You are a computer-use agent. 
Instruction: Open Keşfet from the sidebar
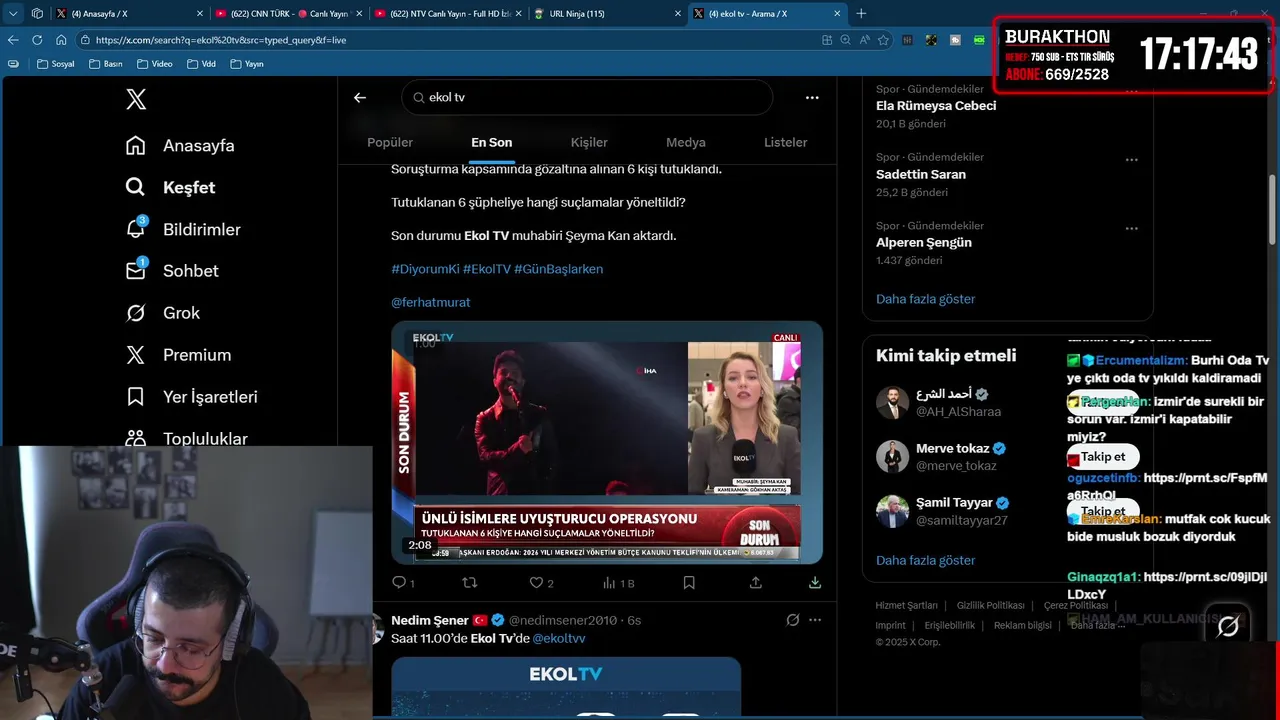(x=170, y=187)
